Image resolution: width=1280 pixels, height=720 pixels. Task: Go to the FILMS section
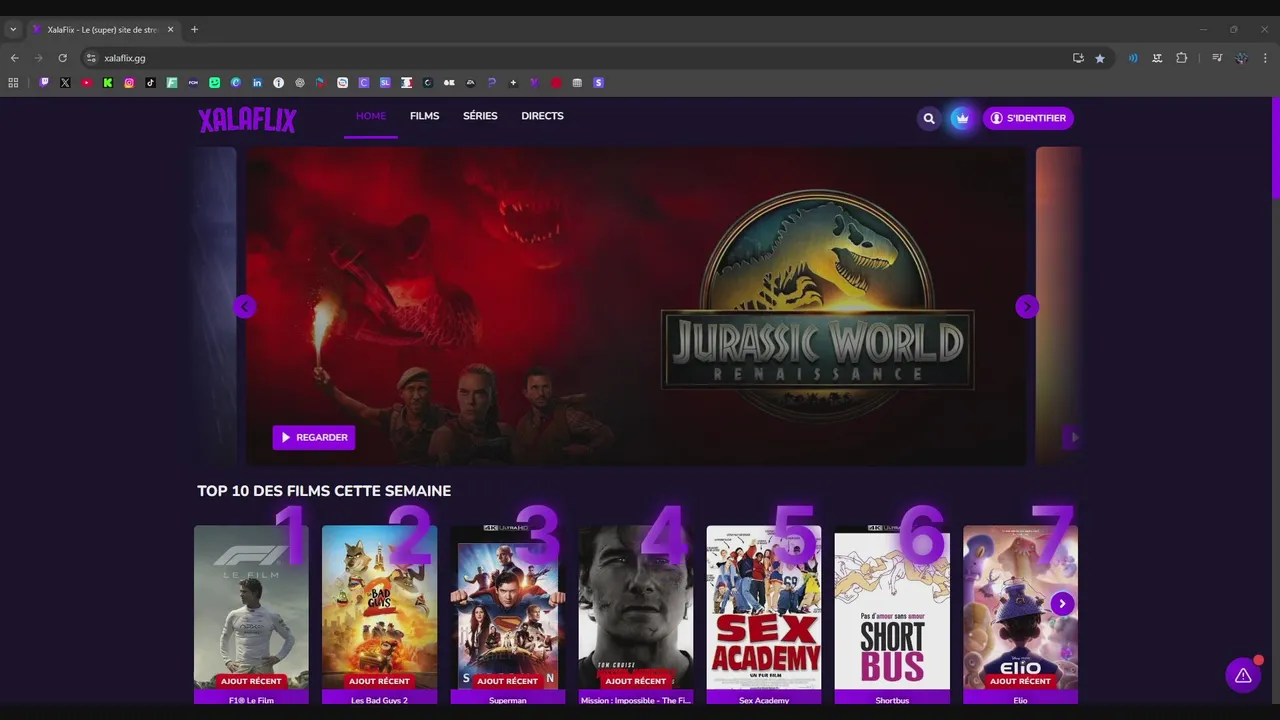tap(424, 116)
